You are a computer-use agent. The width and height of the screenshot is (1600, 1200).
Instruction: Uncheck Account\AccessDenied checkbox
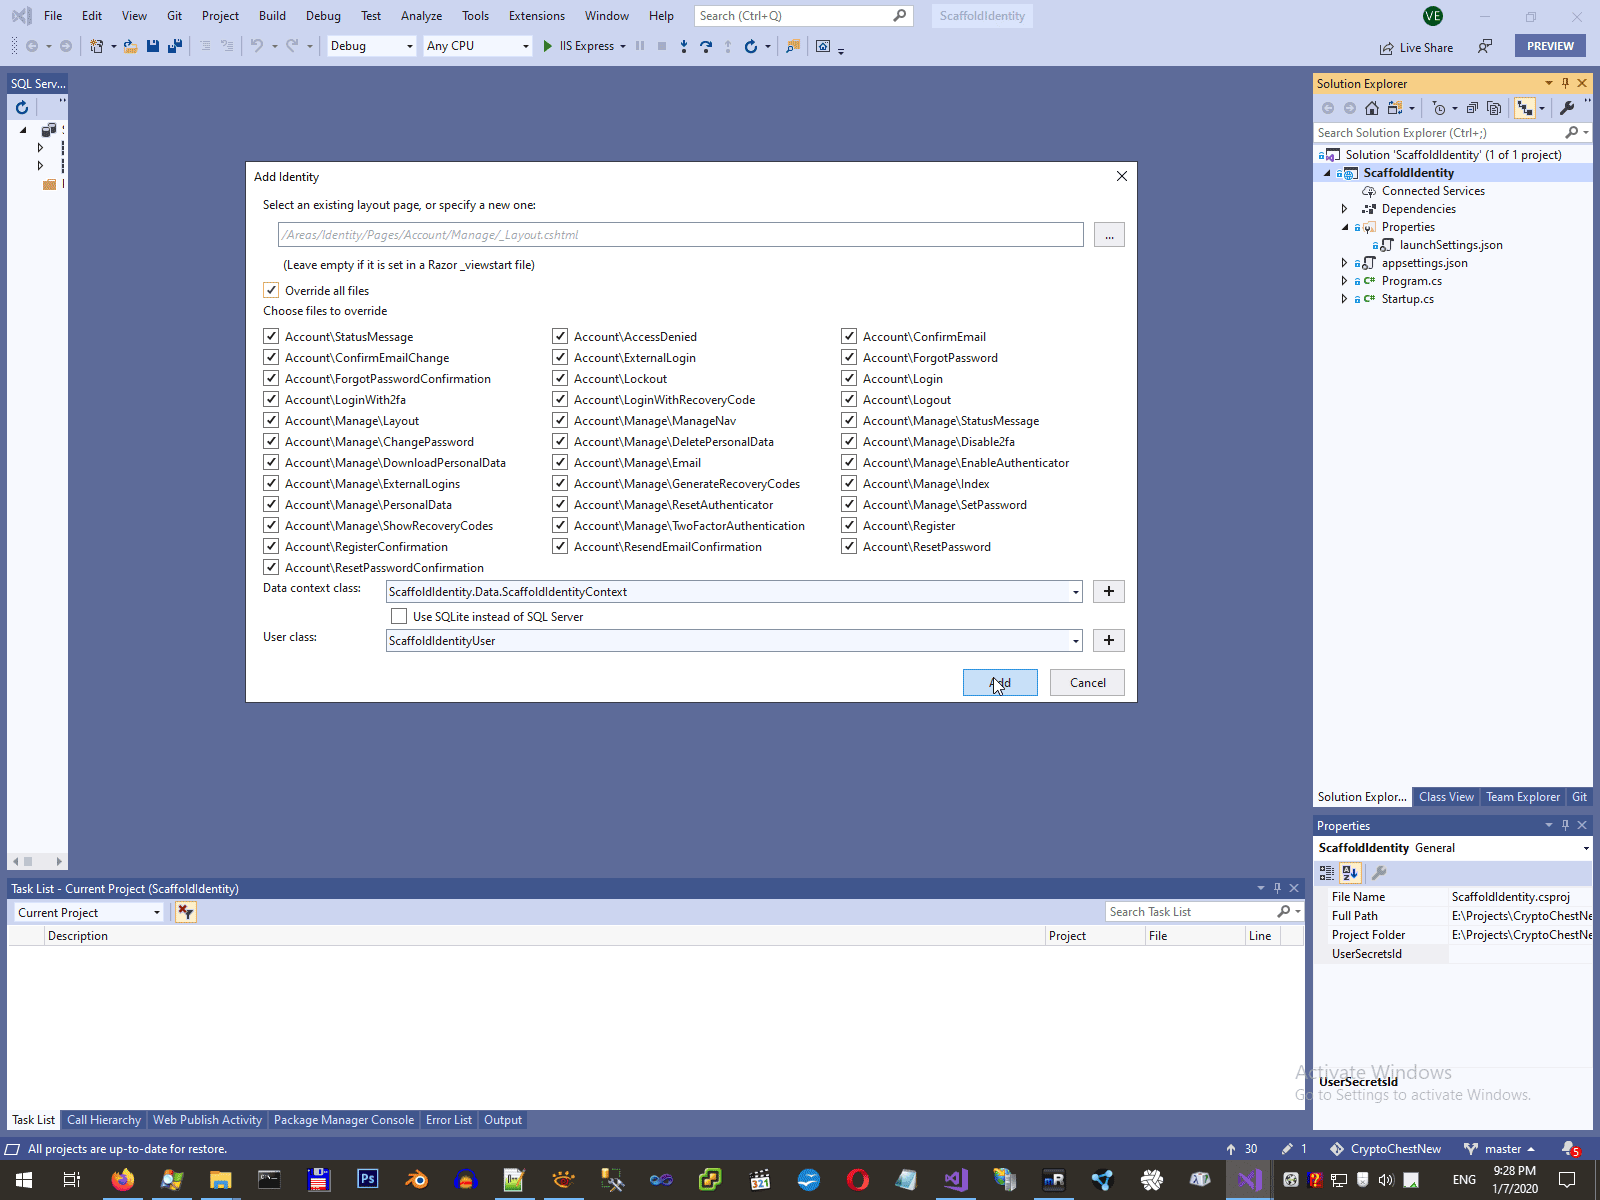560,336
